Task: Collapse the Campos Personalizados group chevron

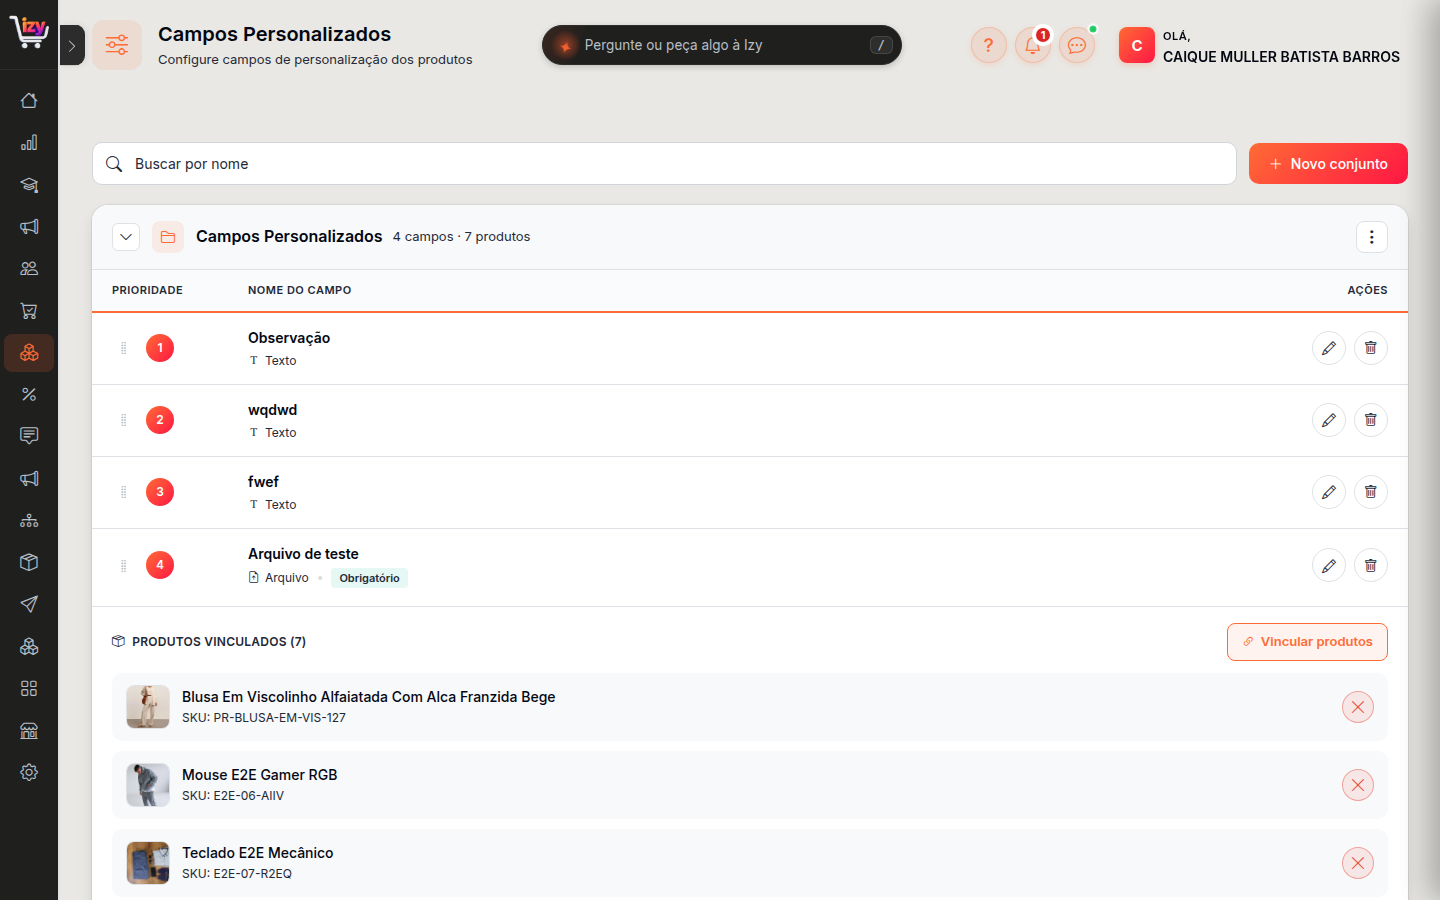Action: coord(126,237)
